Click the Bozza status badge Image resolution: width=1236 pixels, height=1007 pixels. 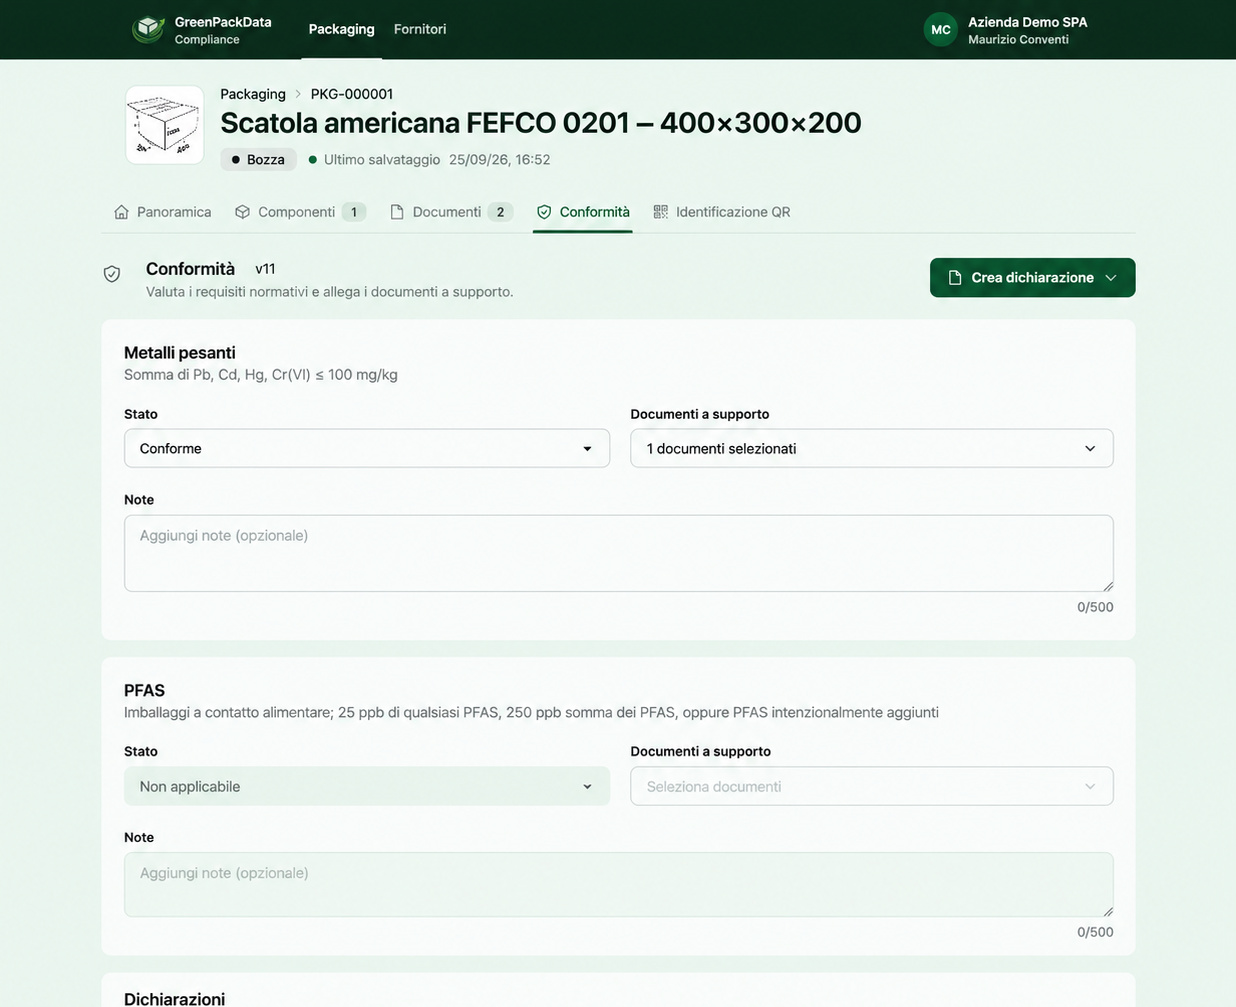coord(258,159)
